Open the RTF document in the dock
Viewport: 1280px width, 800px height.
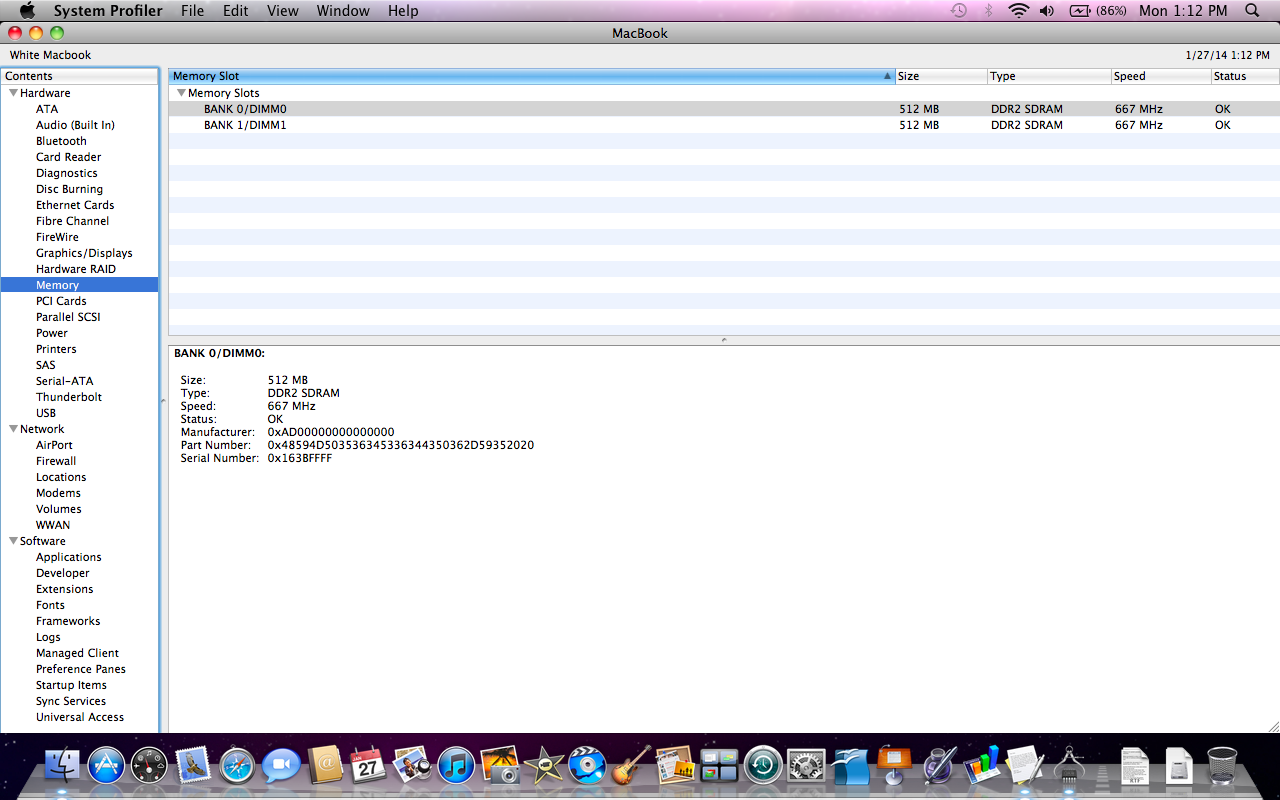[1134, 767]
